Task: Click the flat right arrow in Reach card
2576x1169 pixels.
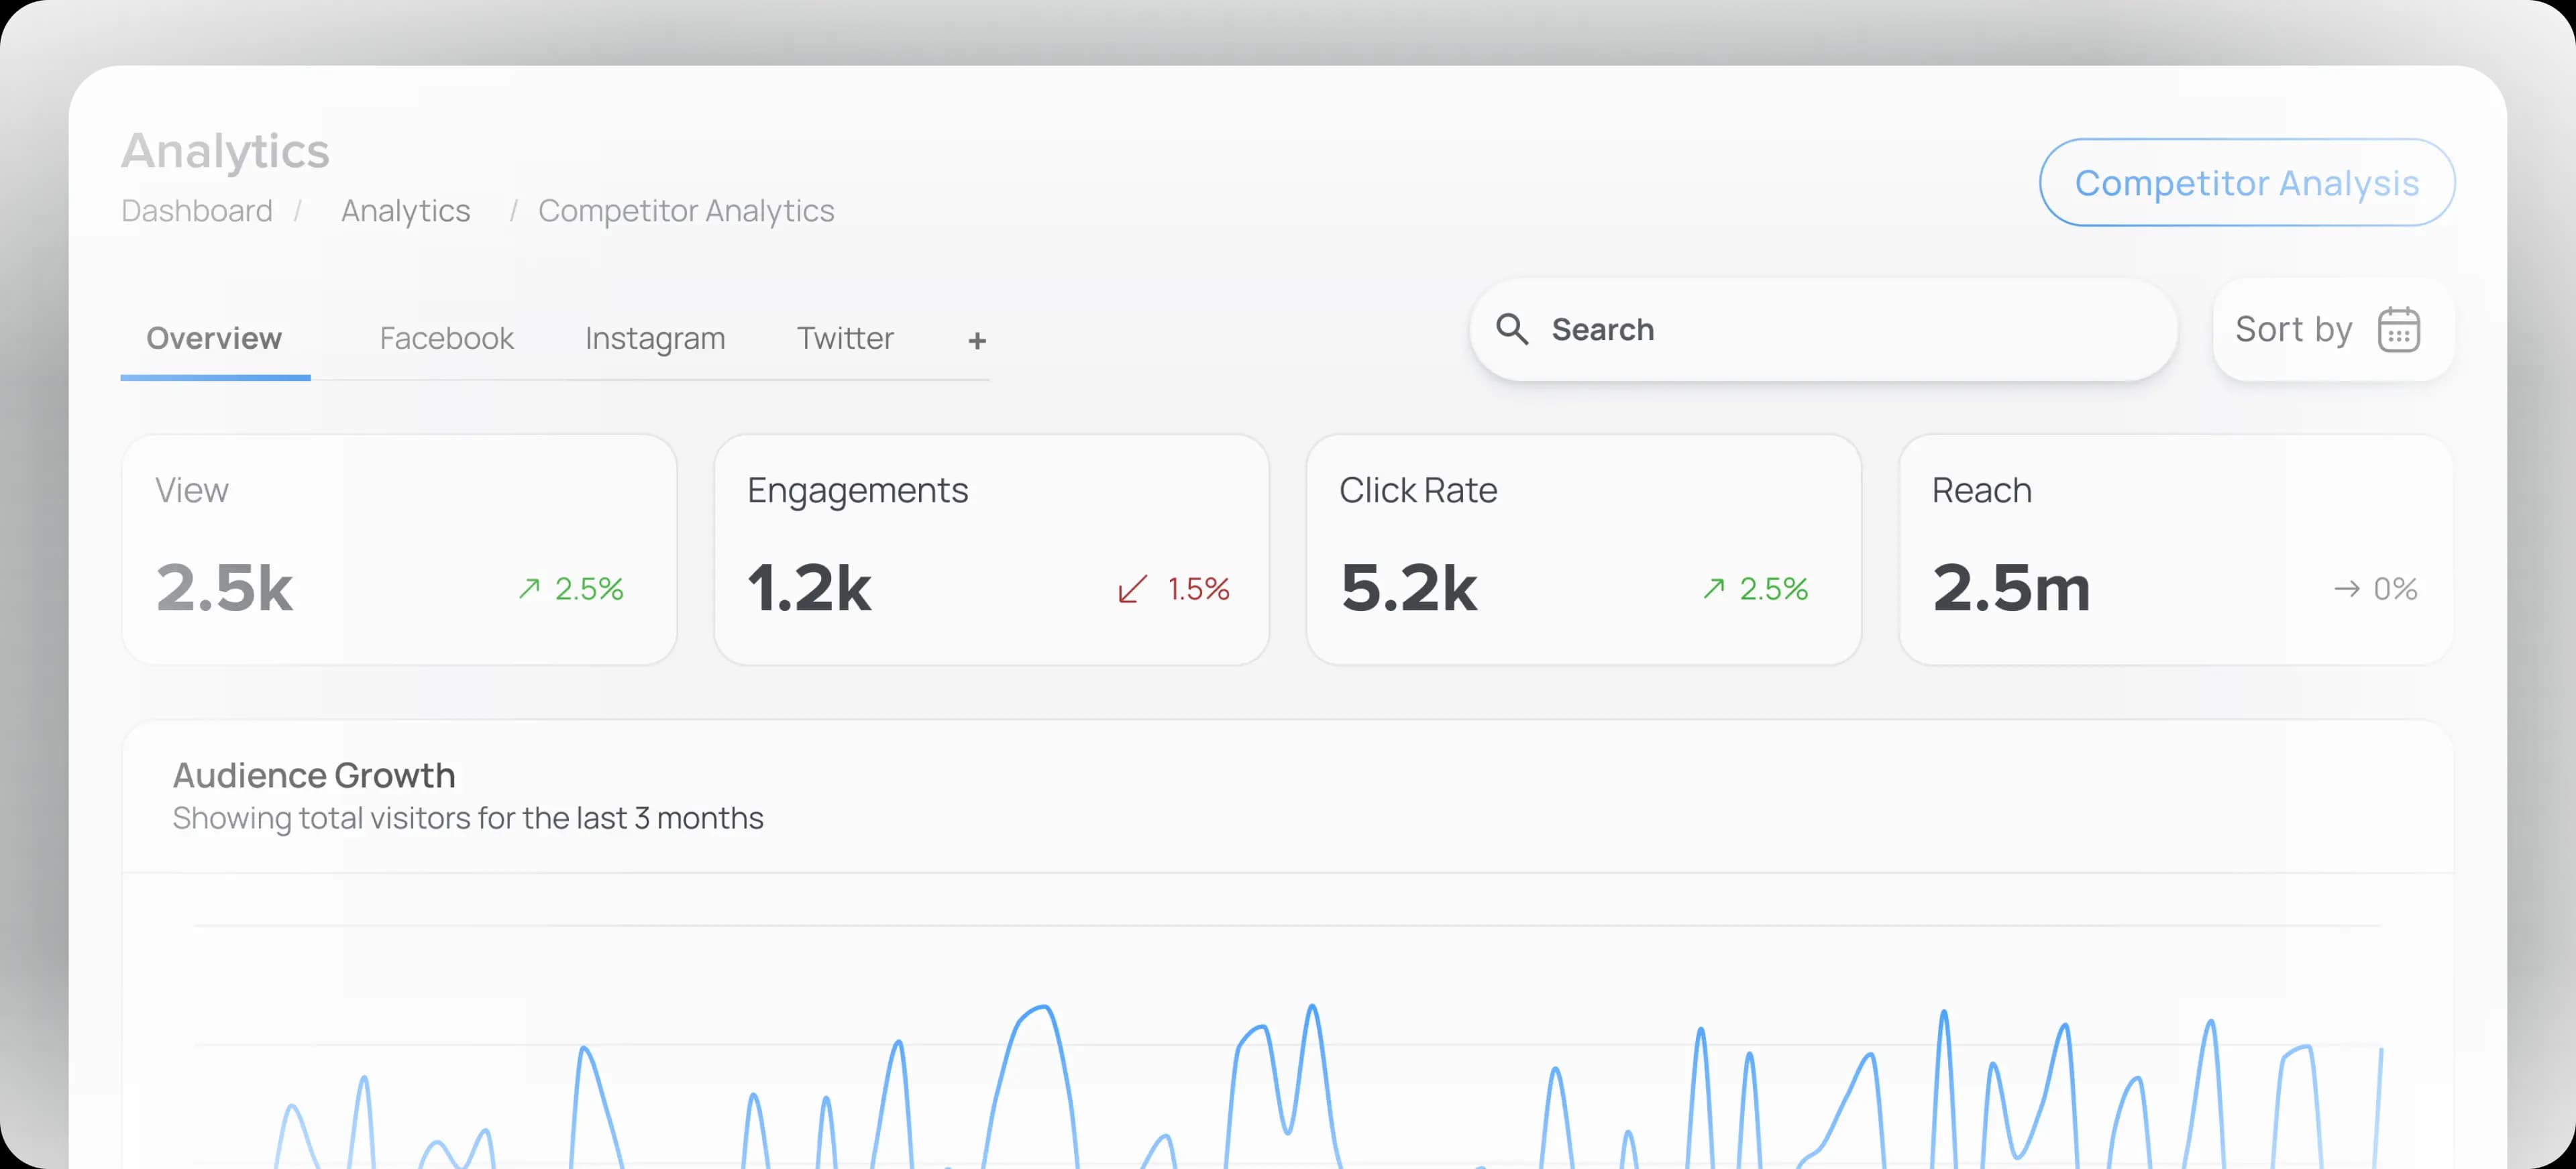Action: pyautogui.click(x=2346, y=588)
